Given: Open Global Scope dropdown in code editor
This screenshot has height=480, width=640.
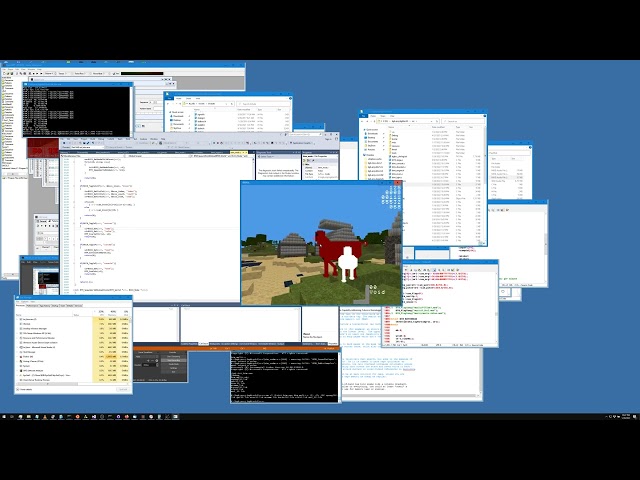Looking at the screenshot, I should pos(160,156).
